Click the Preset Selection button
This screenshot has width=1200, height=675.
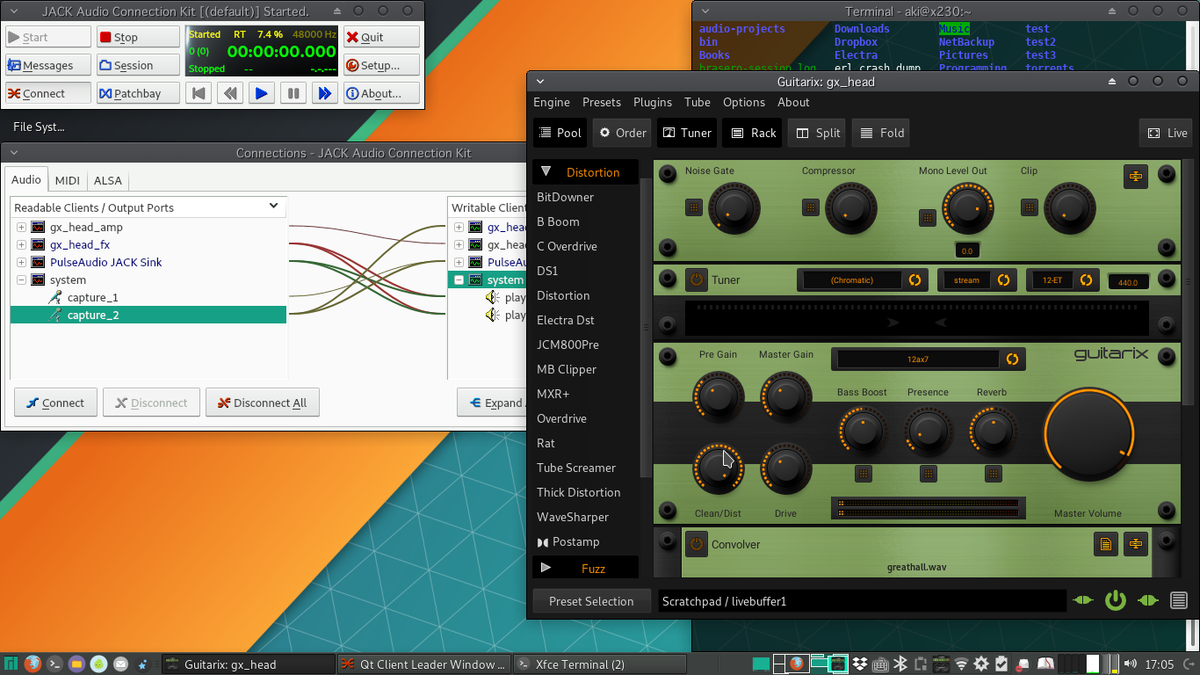point(591,601)
